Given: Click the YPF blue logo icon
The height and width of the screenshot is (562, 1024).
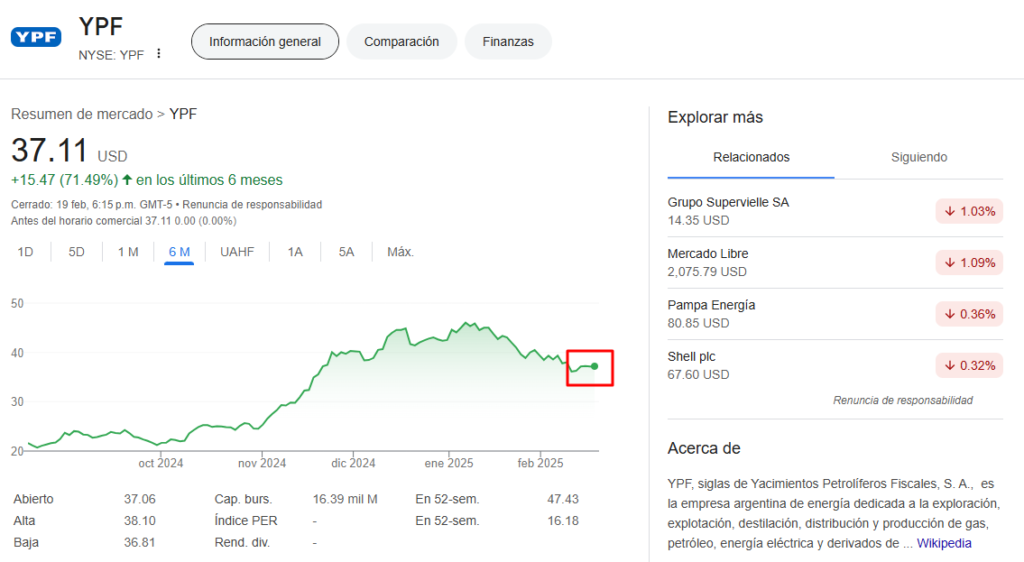Looking at the screenshot, I should [36, 37].
